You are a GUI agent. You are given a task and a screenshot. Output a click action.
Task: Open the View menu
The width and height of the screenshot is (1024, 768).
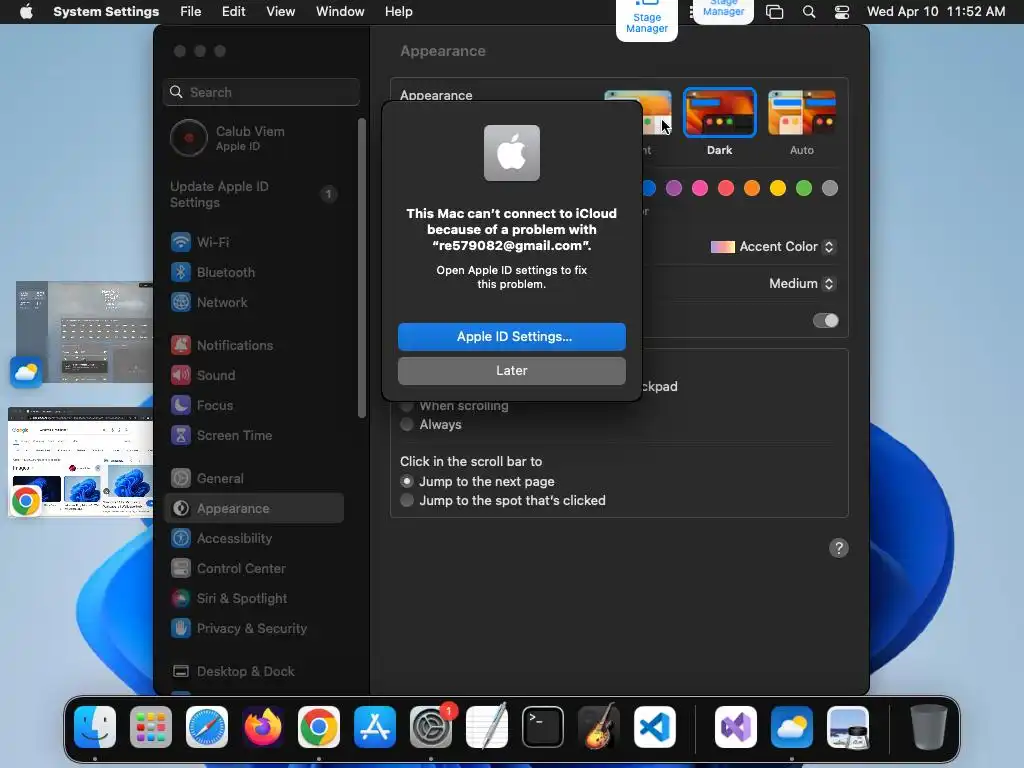point(281,12)
